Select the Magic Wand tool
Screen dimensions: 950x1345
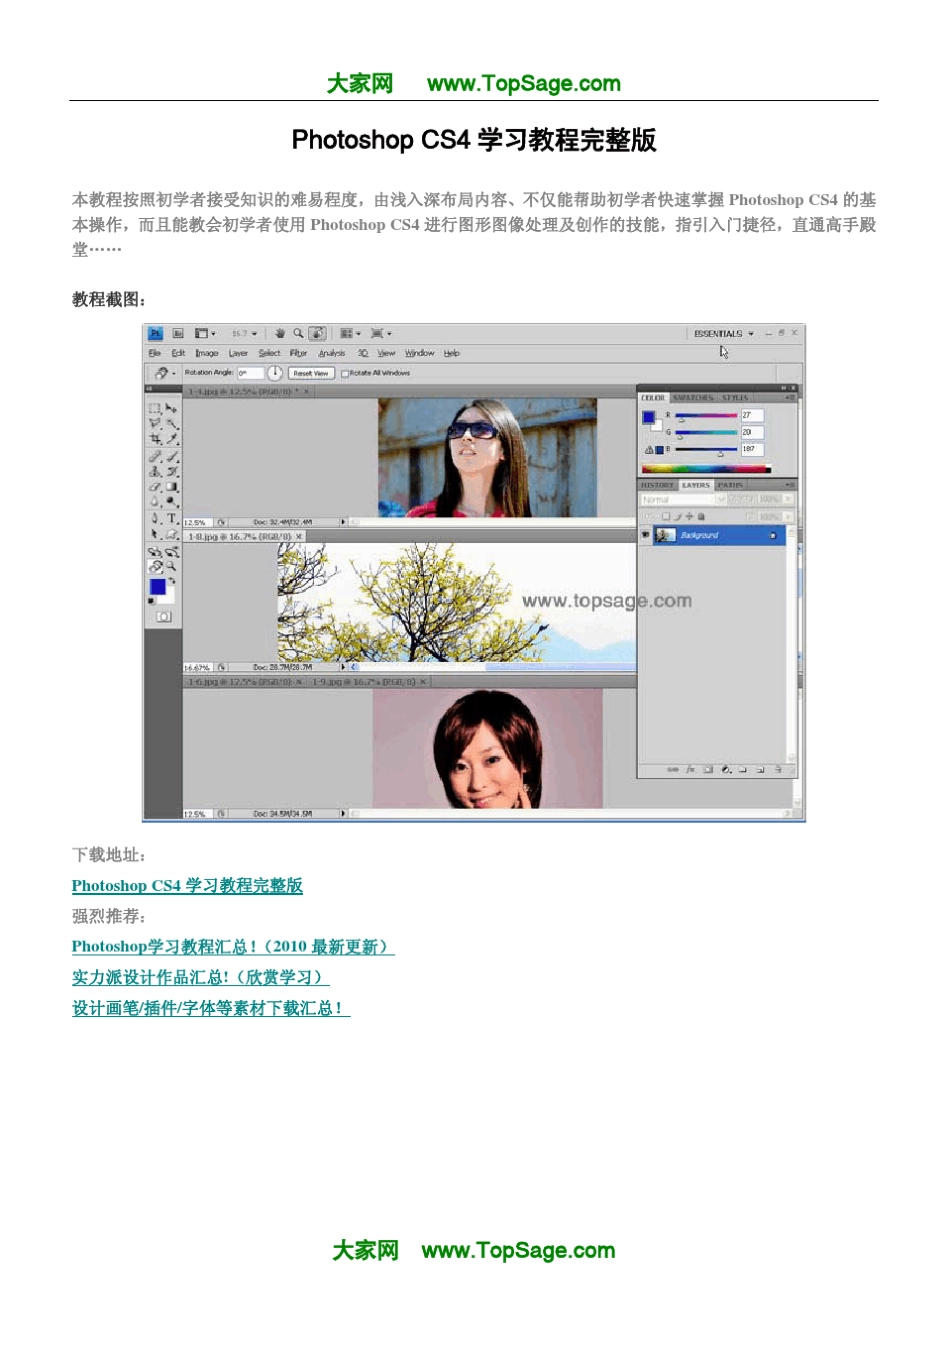tap(172, 424)
